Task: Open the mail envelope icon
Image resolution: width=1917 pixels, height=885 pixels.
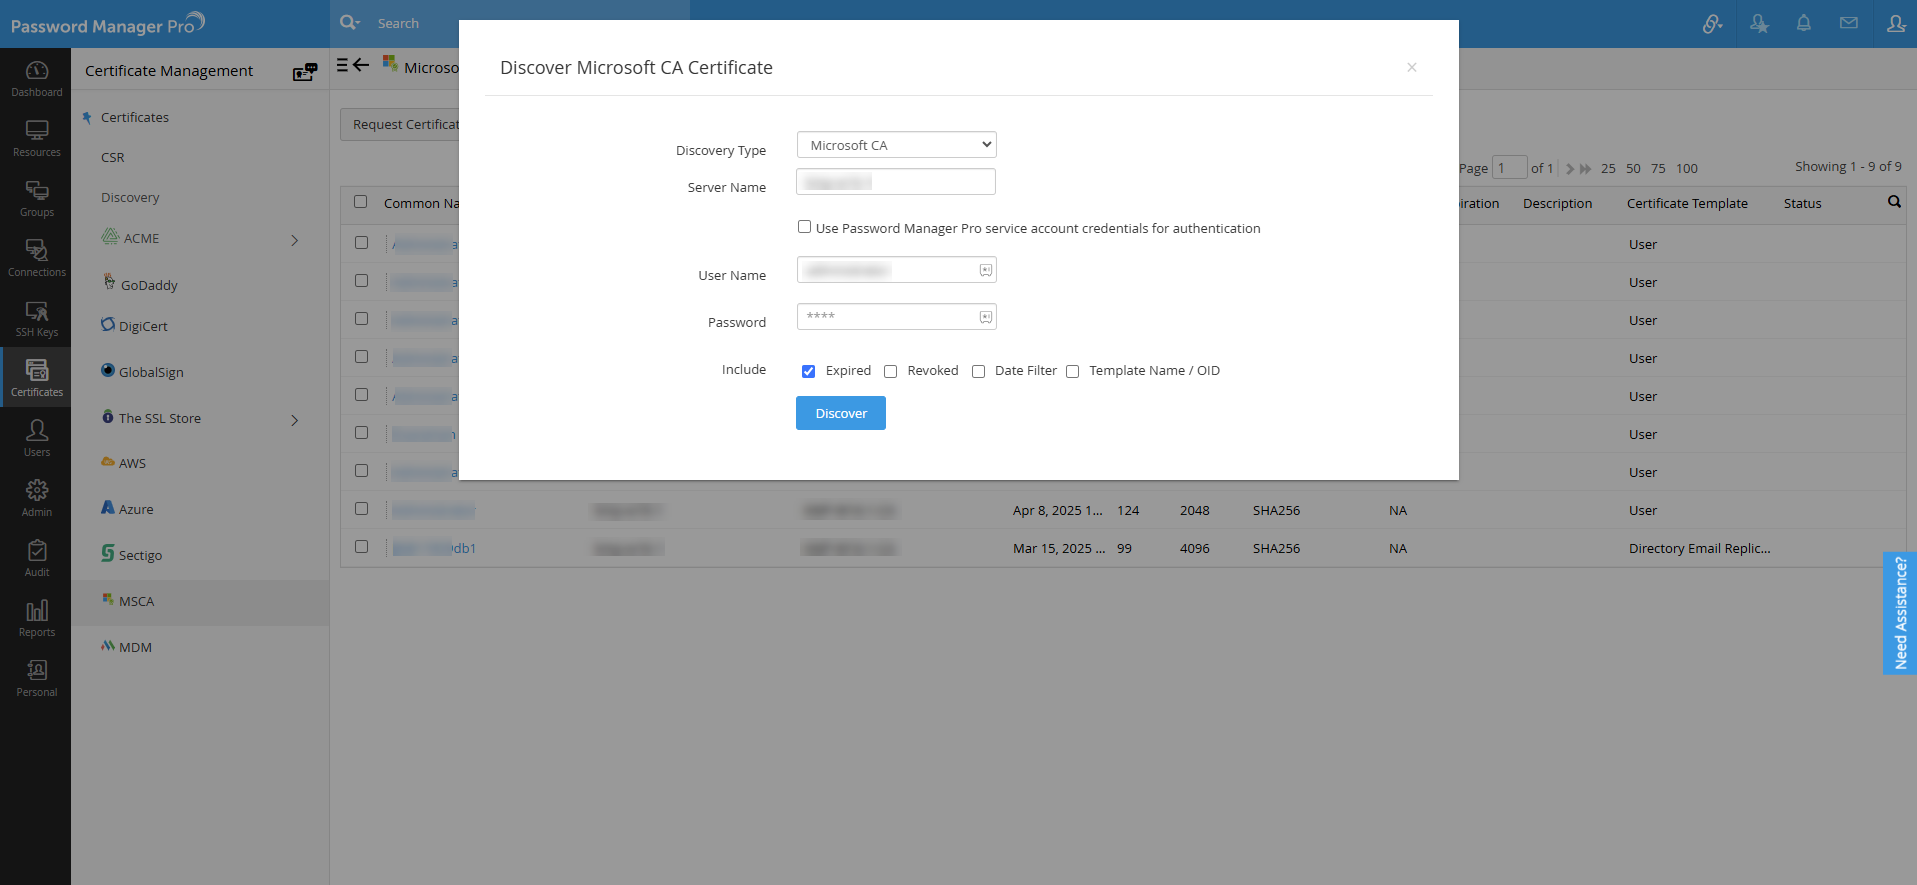Action: point(1849,23)
